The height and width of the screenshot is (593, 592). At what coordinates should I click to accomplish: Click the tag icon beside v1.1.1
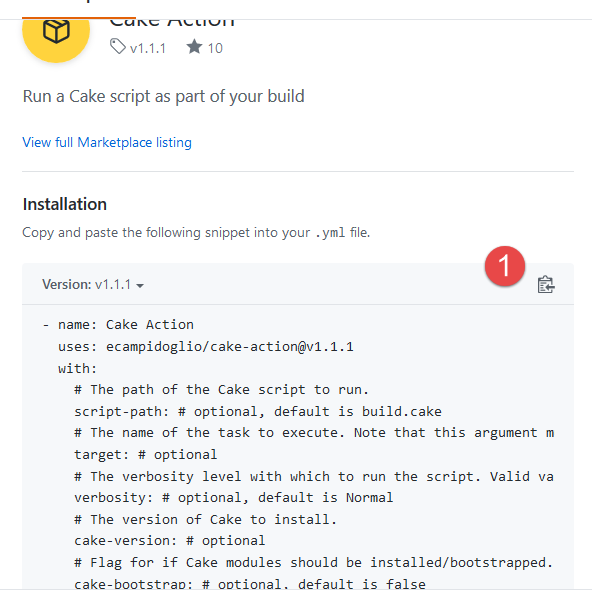[118, 47]
